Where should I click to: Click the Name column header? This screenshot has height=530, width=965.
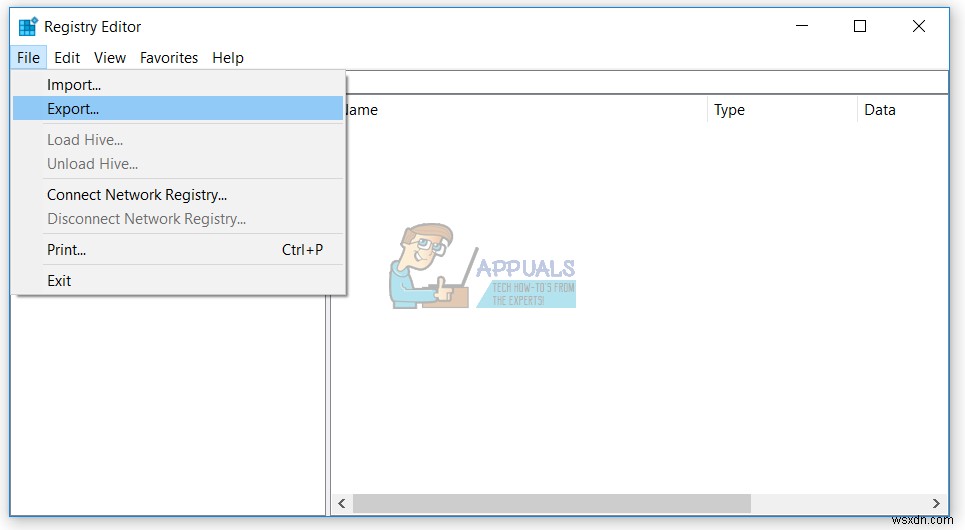pyautogui.click(x=526, y=110)
